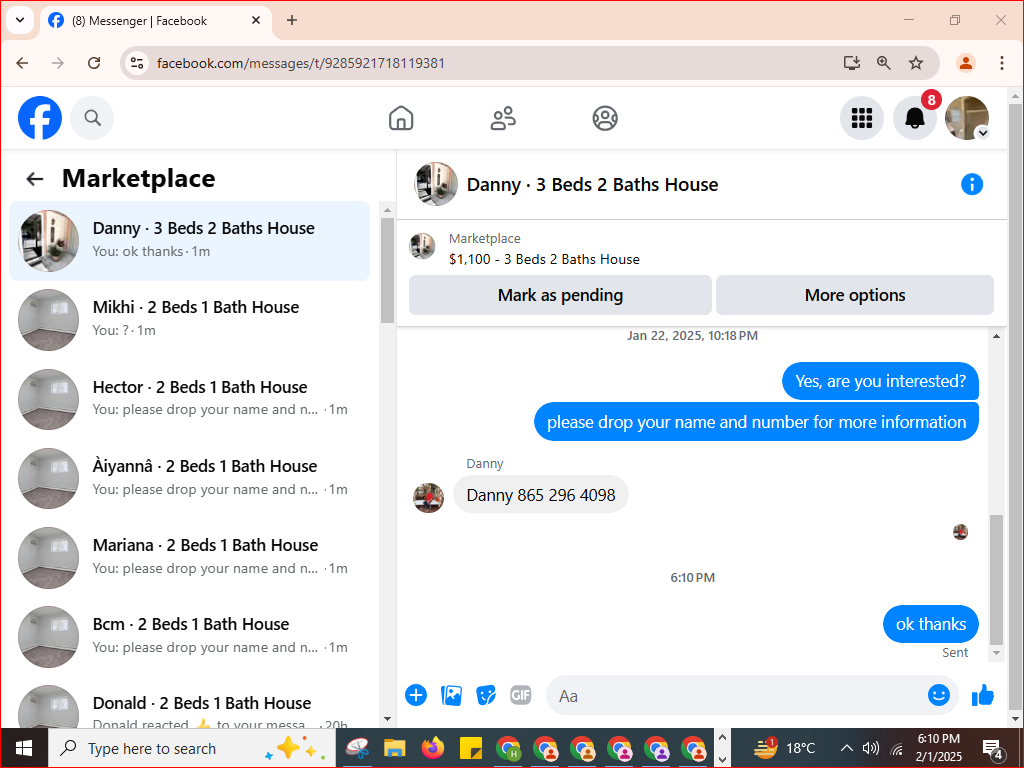Screen dimensions: 1024x768
Task: Open the Danny 3 Beds 2 Baths conversation
Action: (x=189, y=240)
